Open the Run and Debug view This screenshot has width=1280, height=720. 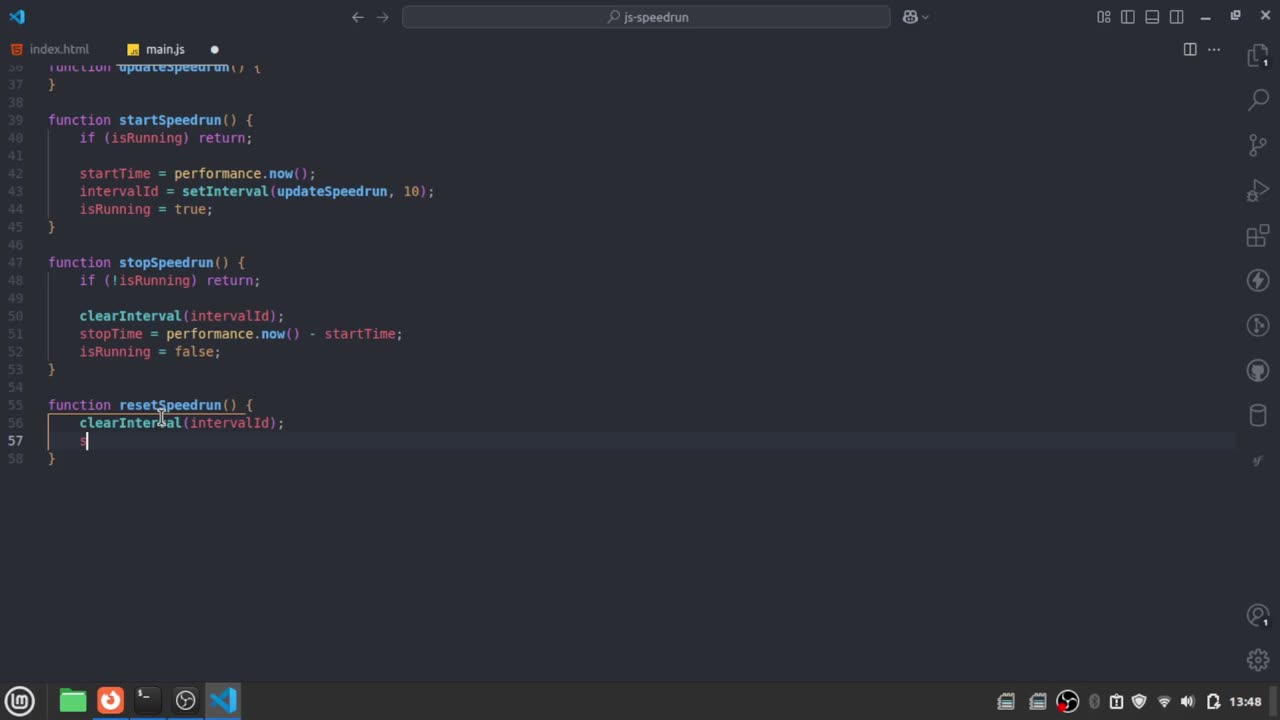tap(1258, 190)
